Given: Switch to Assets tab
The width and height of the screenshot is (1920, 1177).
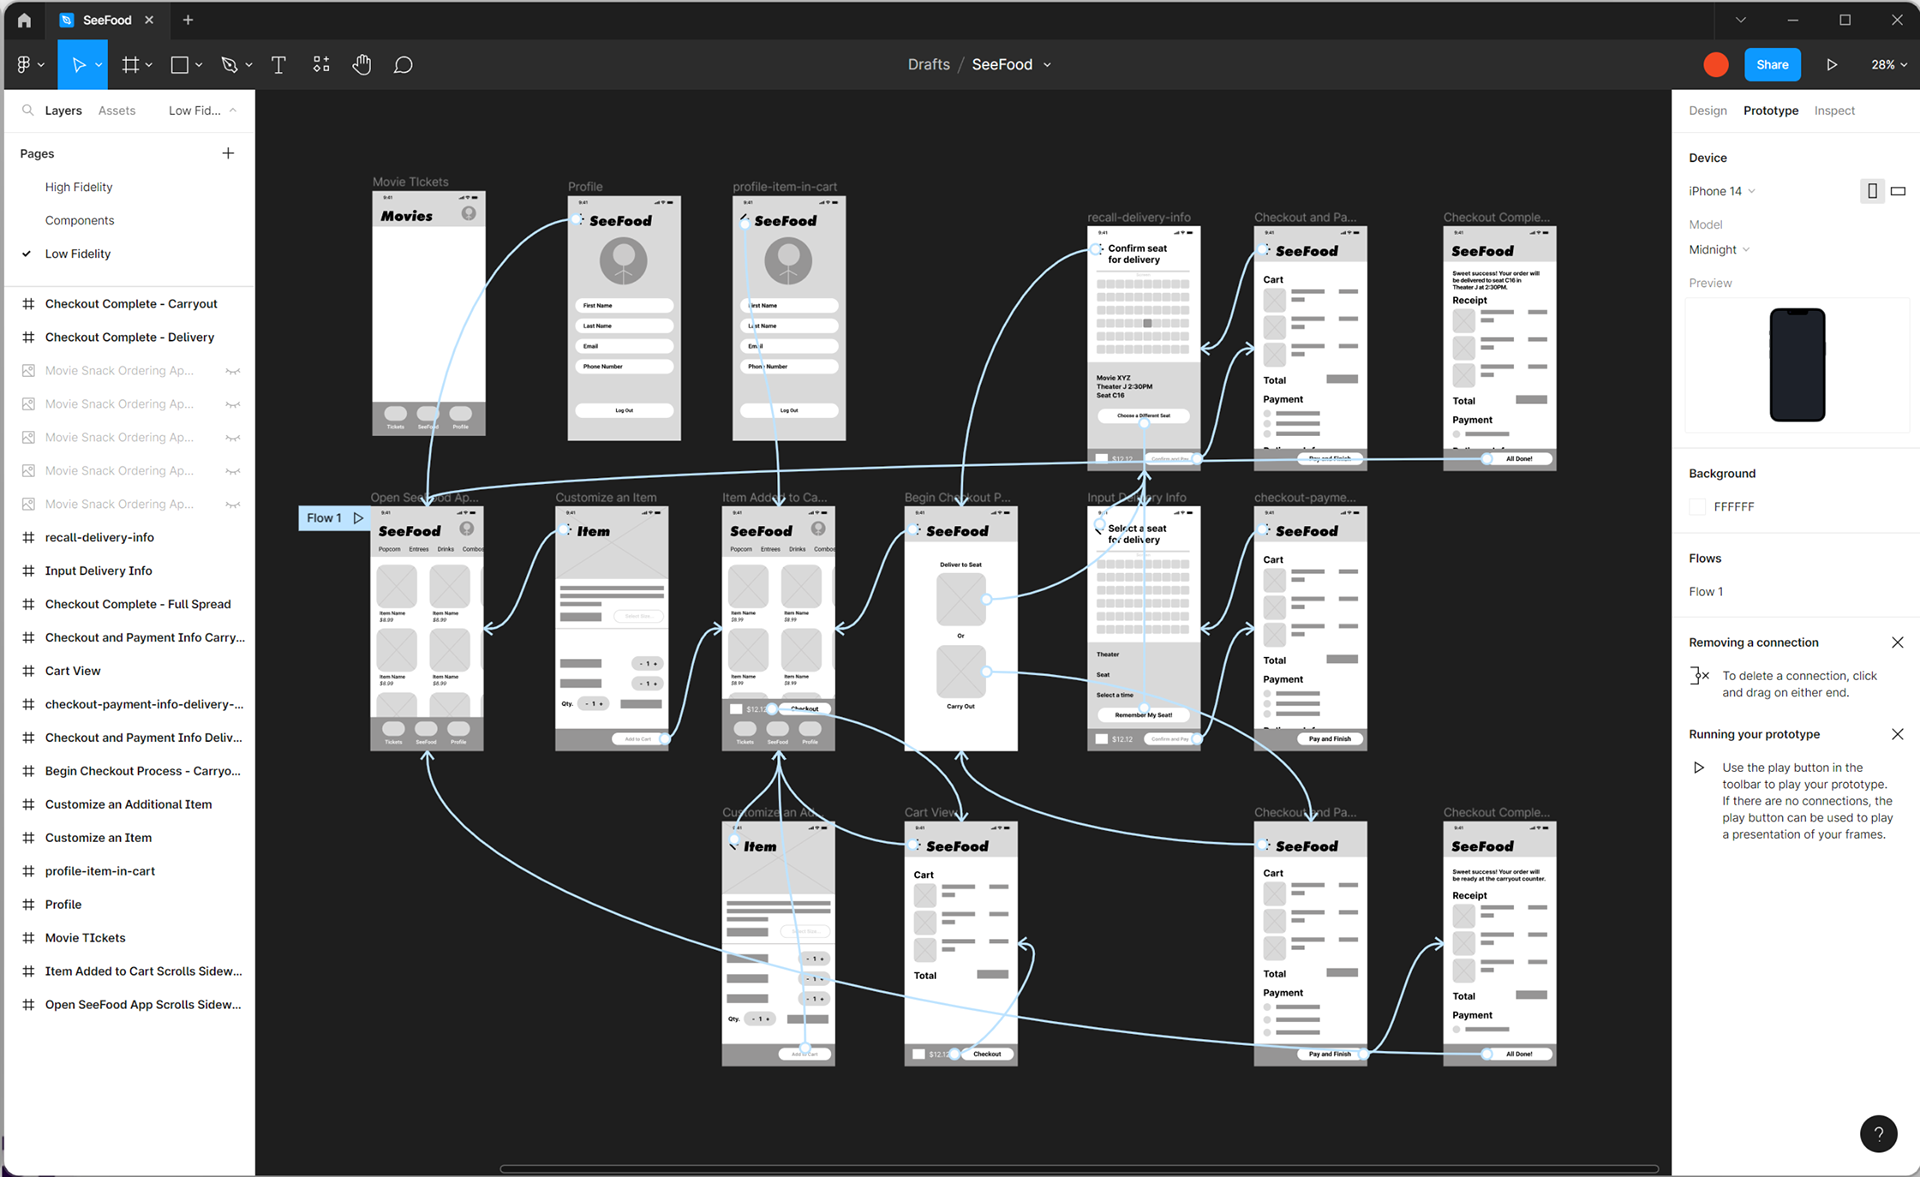Looking at the screenshot, I should pos(117,111).
